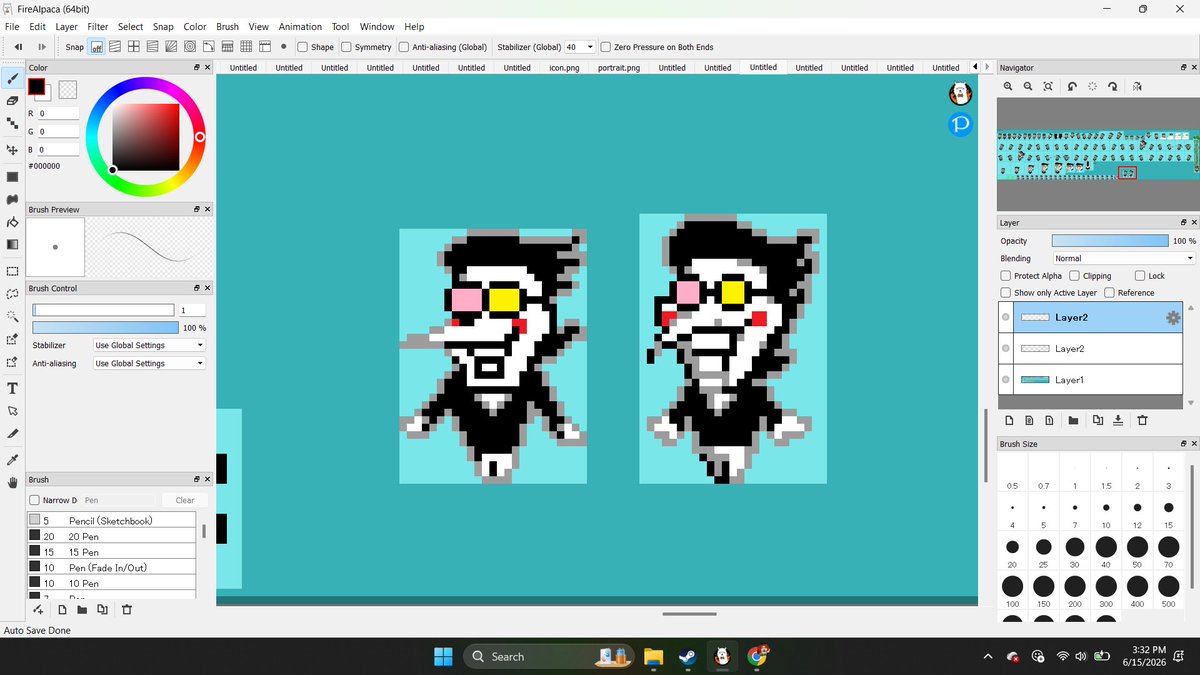This screenshot has height=675, width=1200.
Task: Flip the view in Navigator
Action: pos(1136,87)
